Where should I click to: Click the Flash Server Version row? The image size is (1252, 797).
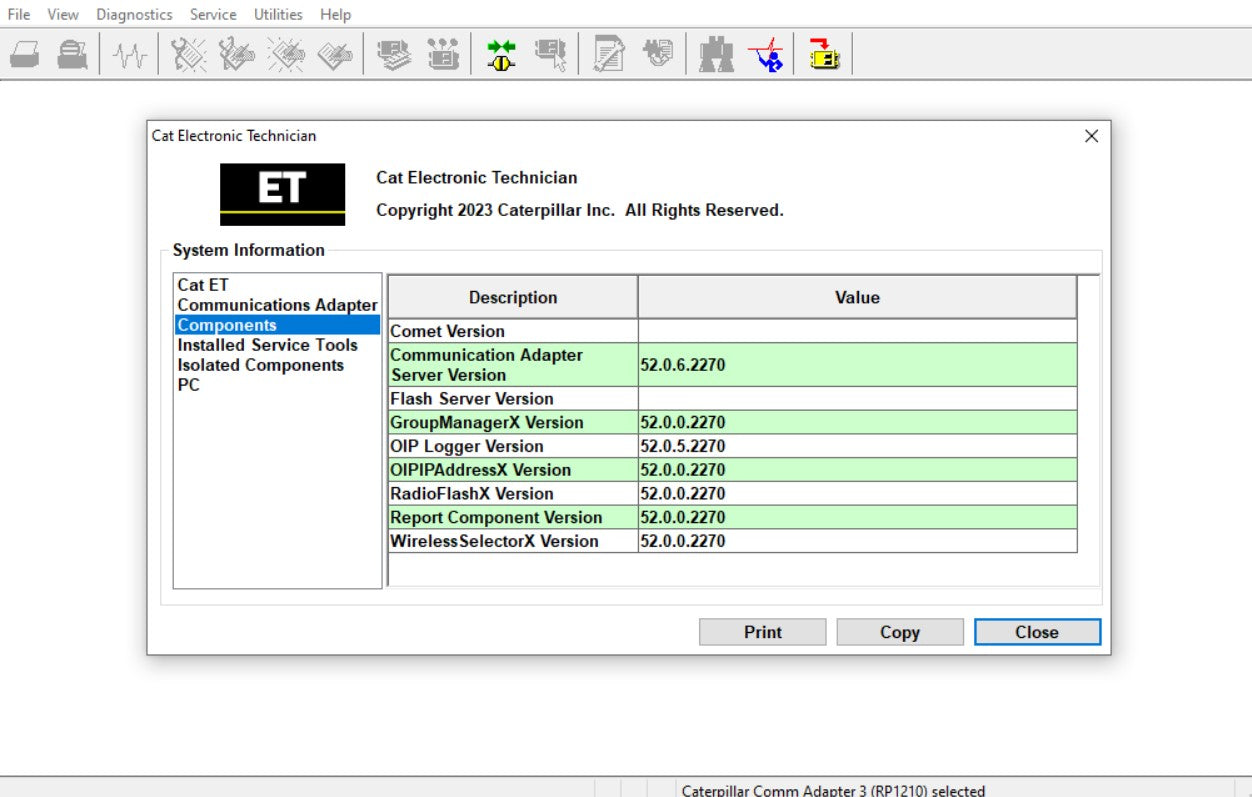coord(732,398)
